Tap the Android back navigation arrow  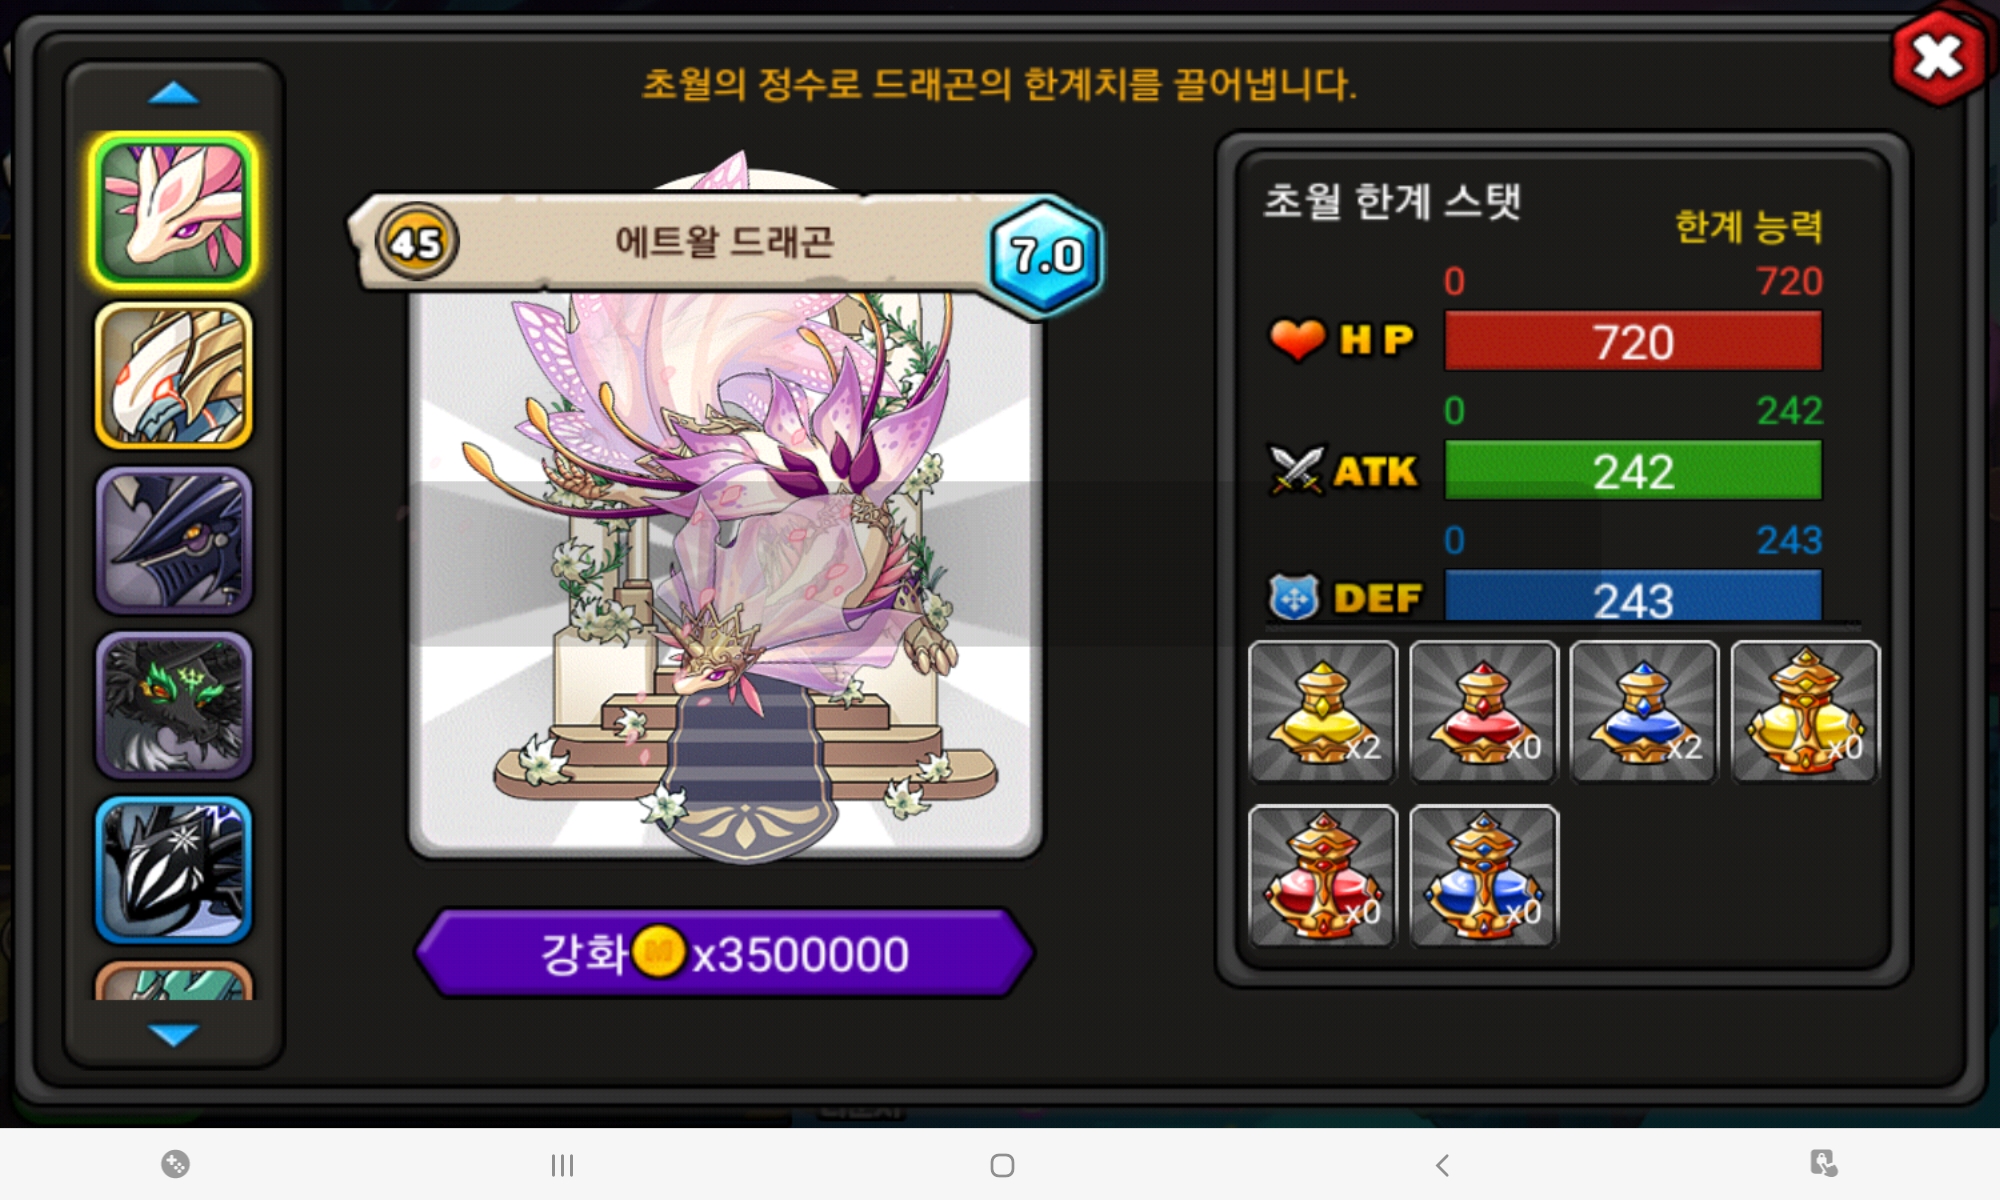click(x=1441, y=1165)
